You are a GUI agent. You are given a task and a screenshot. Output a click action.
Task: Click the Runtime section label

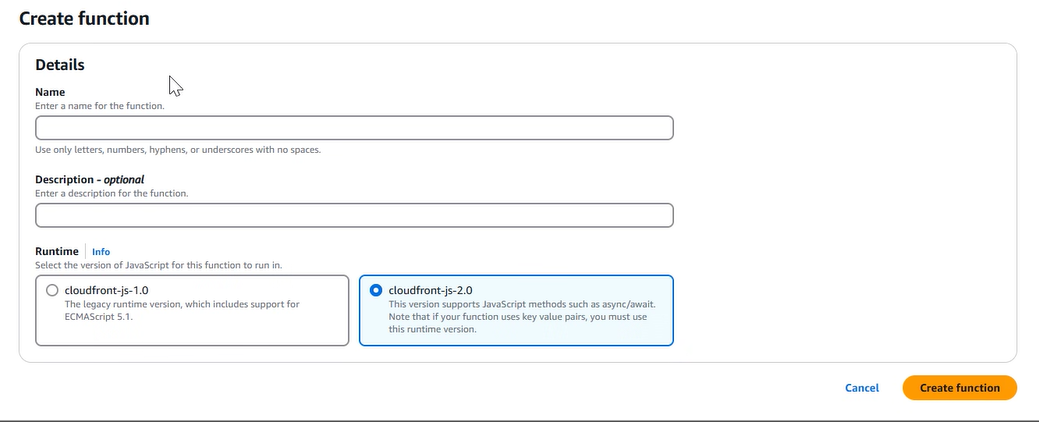[x=56, y=252]
